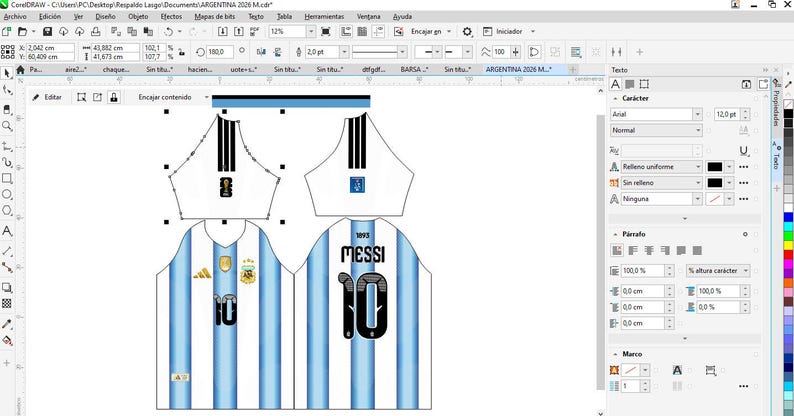Click the Mirror horizontally icon
794x416 pixels.
click(x=261, y=52)
